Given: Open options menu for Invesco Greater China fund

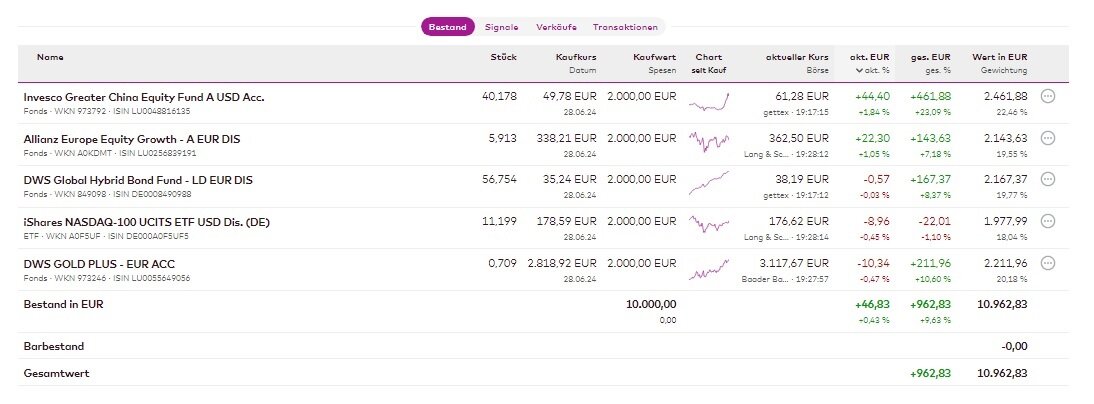Looking at the screenshot, I should [x=1048, y=97].
